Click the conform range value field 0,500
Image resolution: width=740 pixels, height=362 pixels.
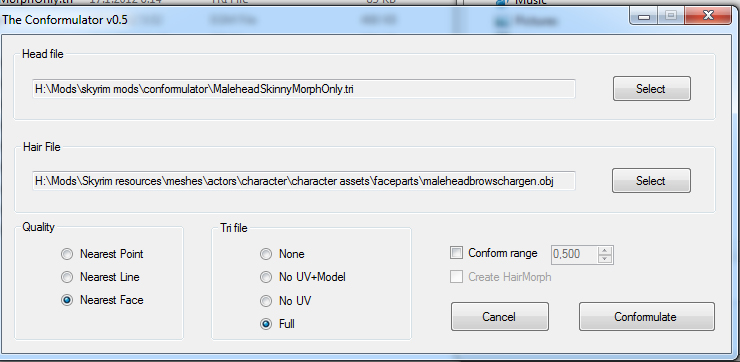click(574, 255)
